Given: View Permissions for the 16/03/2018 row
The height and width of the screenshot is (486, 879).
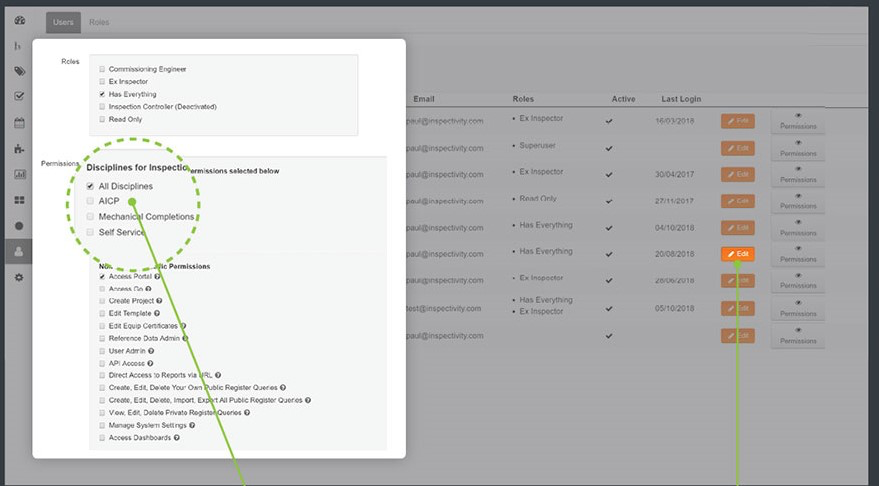Looking at the screenshot, I should tap(798, 121).
